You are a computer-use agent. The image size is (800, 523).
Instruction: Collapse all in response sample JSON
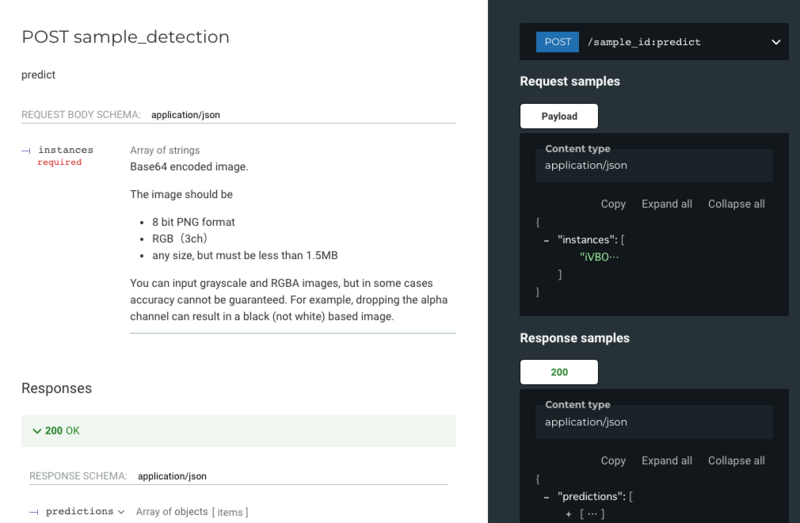pyautogui.click(x=736, y=461)
